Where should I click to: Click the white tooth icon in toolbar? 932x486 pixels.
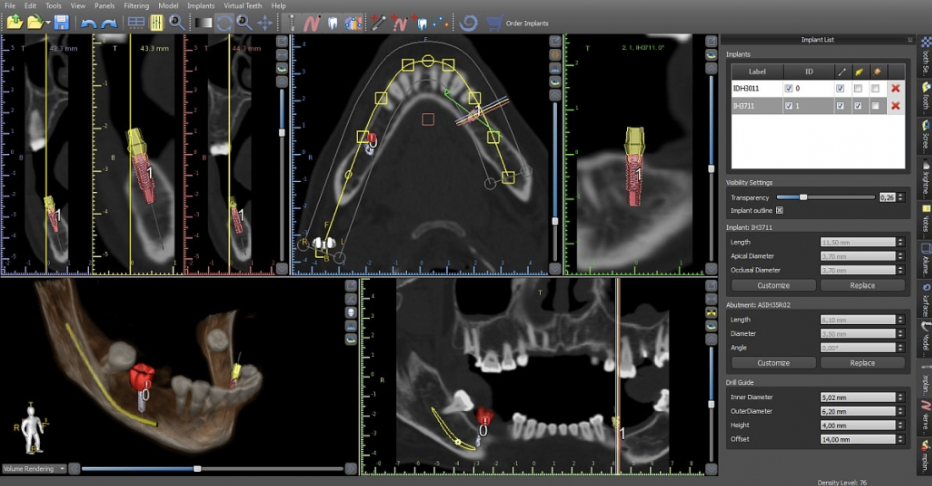pos(333,22)
